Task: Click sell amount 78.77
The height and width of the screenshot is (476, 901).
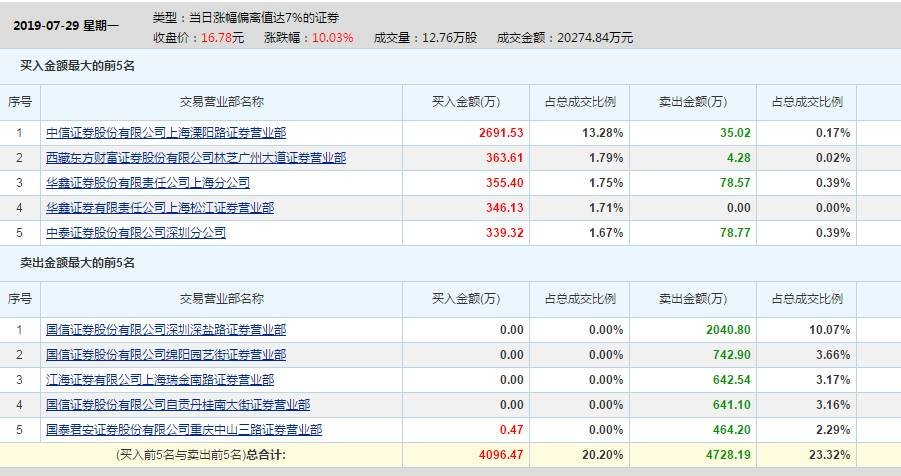Action: pyautogui.click(x=735, y=233)
